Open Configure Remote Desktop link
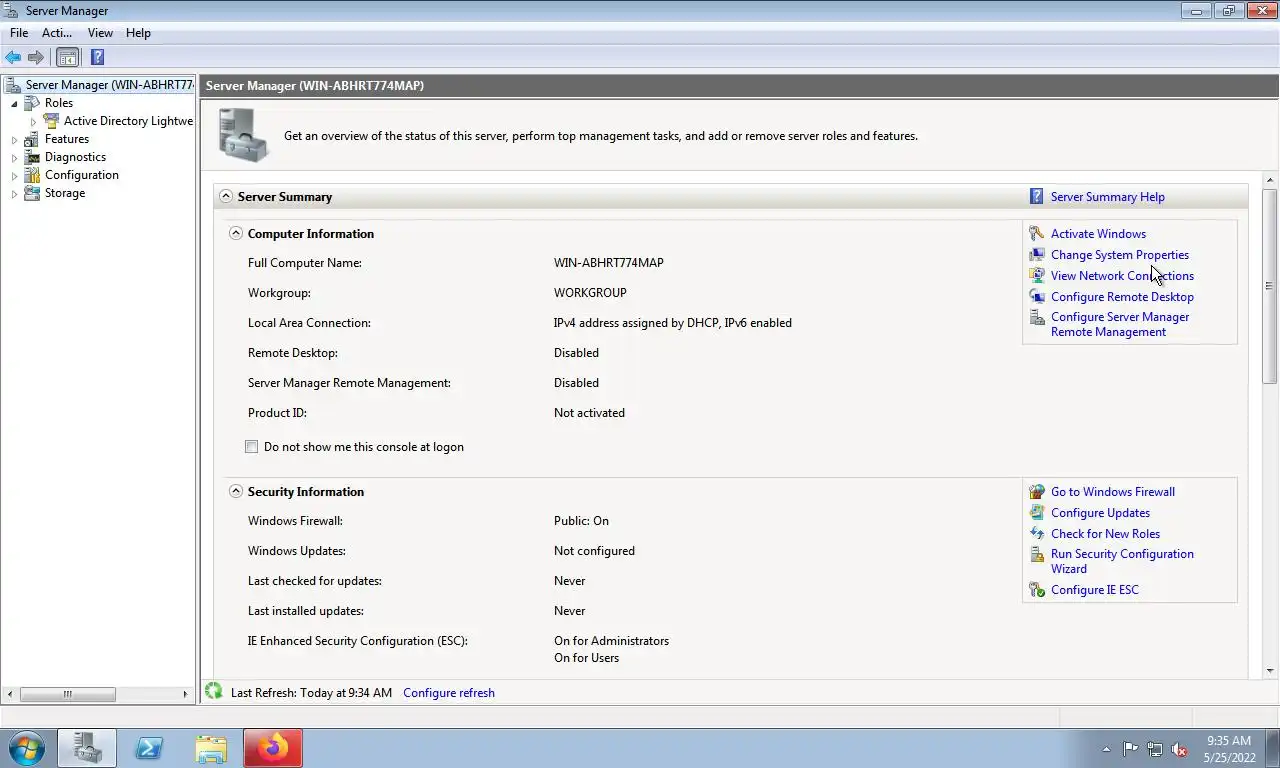The image size is (1280, 768). tap(1122, 297)
